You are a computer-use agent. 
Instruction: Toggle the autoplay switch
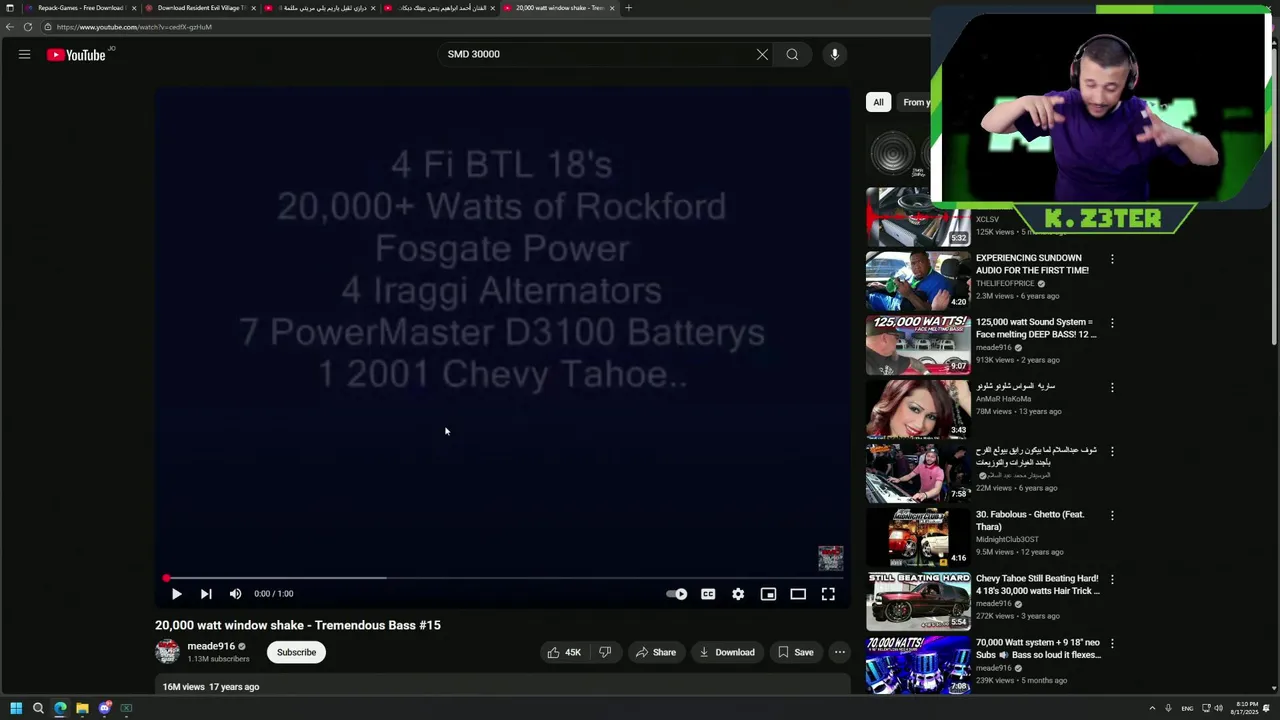pyautogui.click(x=677, y=594)
